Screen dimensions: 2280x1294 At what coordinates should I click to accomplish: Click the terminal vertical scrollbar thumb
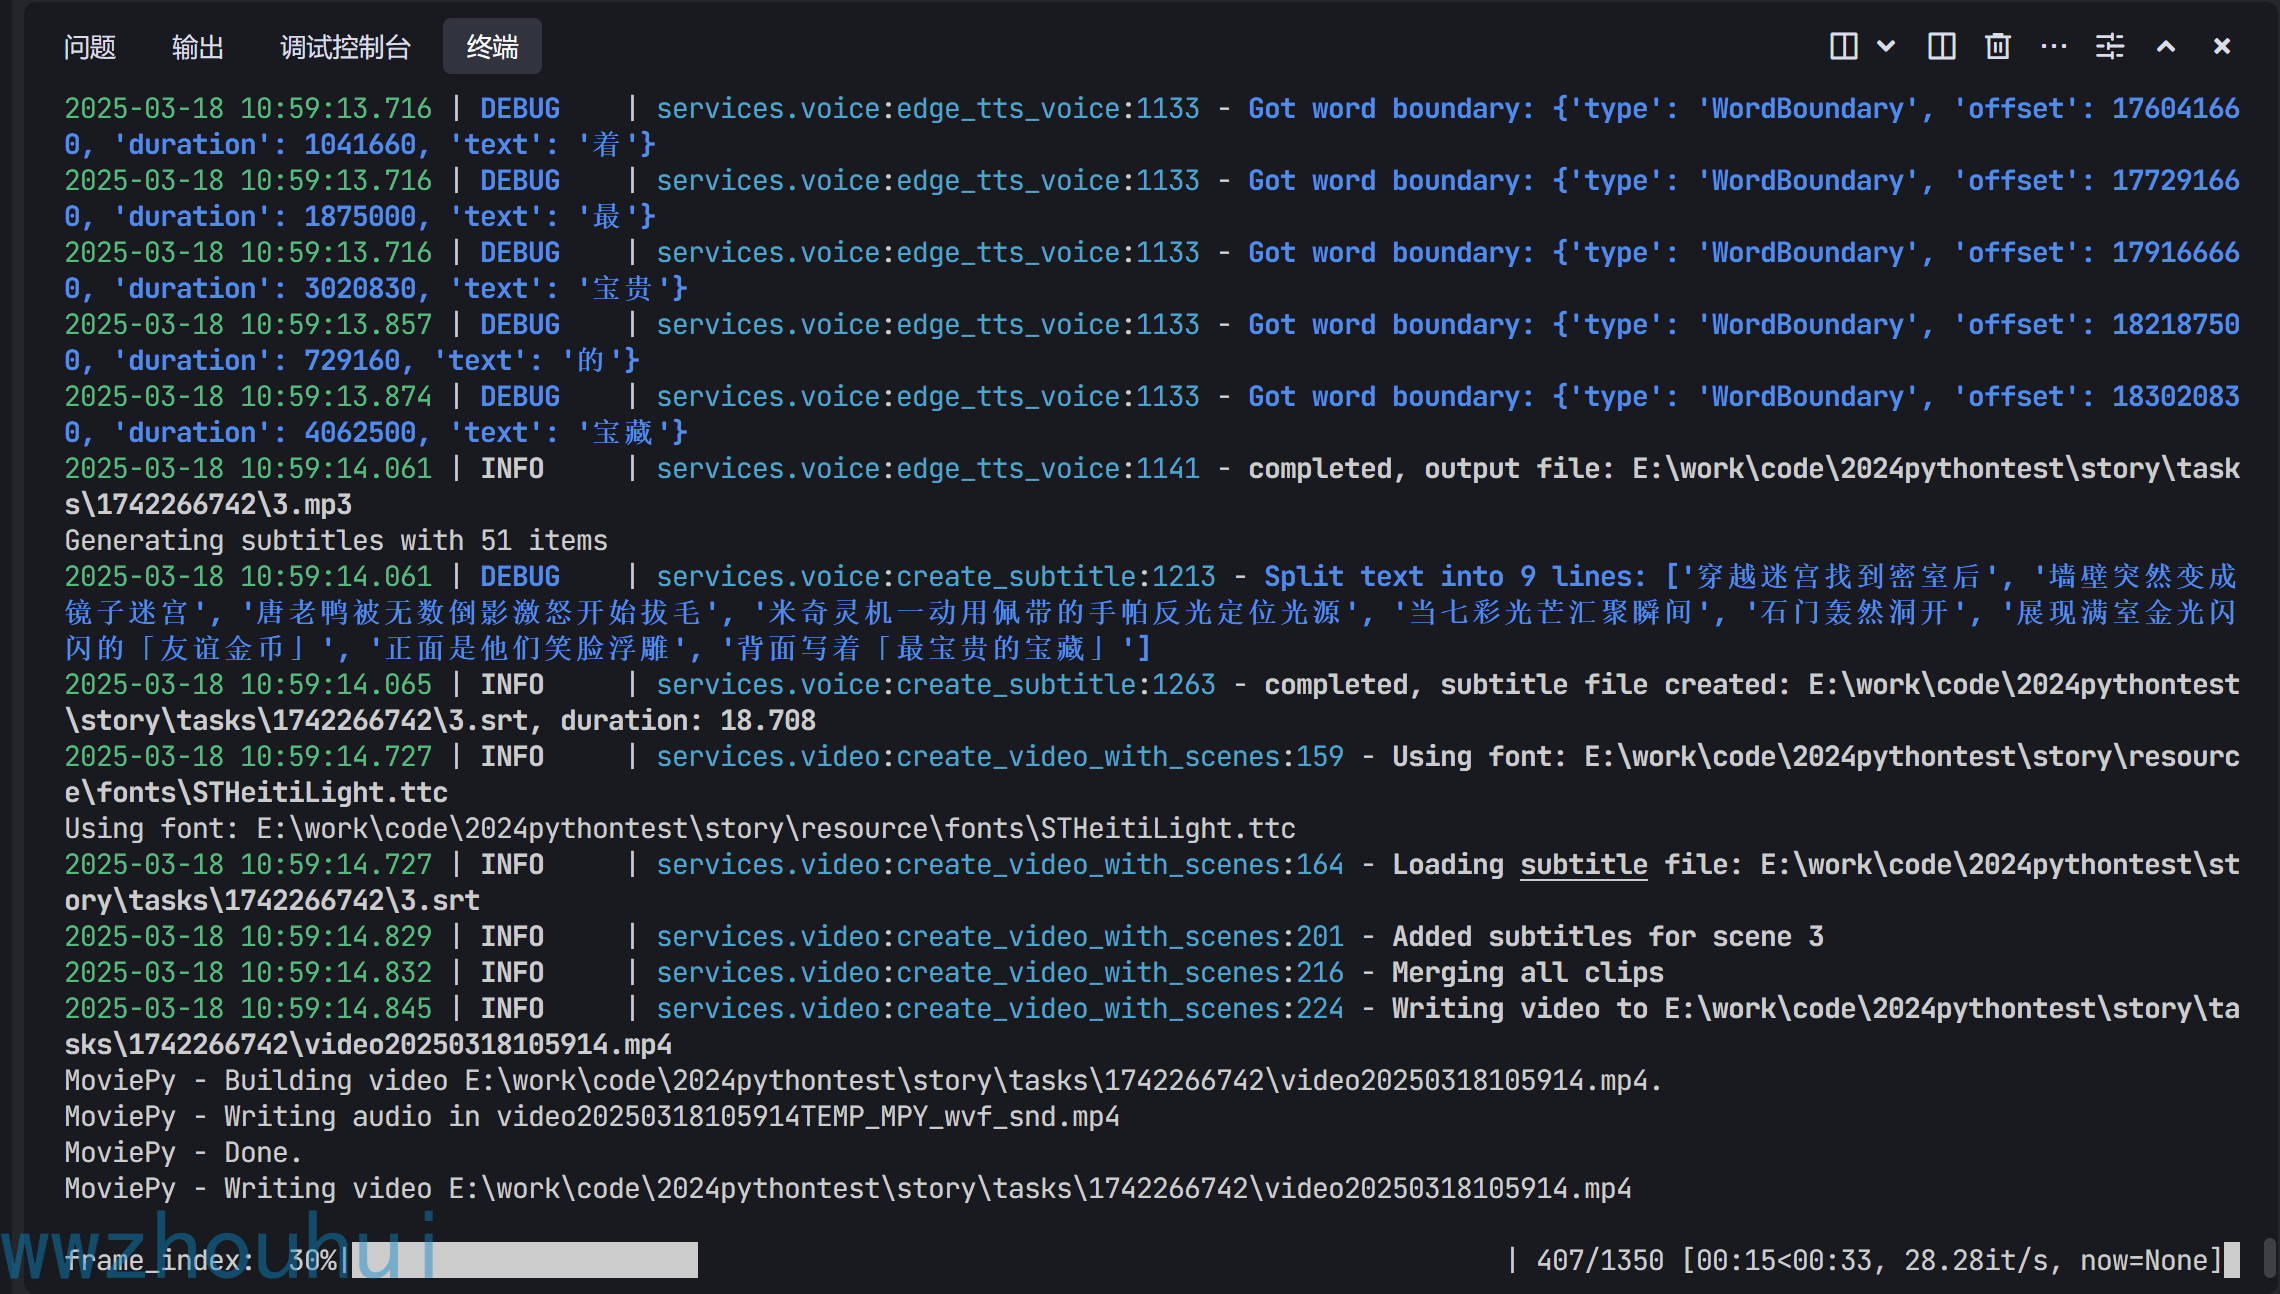click(2270, 1258)
